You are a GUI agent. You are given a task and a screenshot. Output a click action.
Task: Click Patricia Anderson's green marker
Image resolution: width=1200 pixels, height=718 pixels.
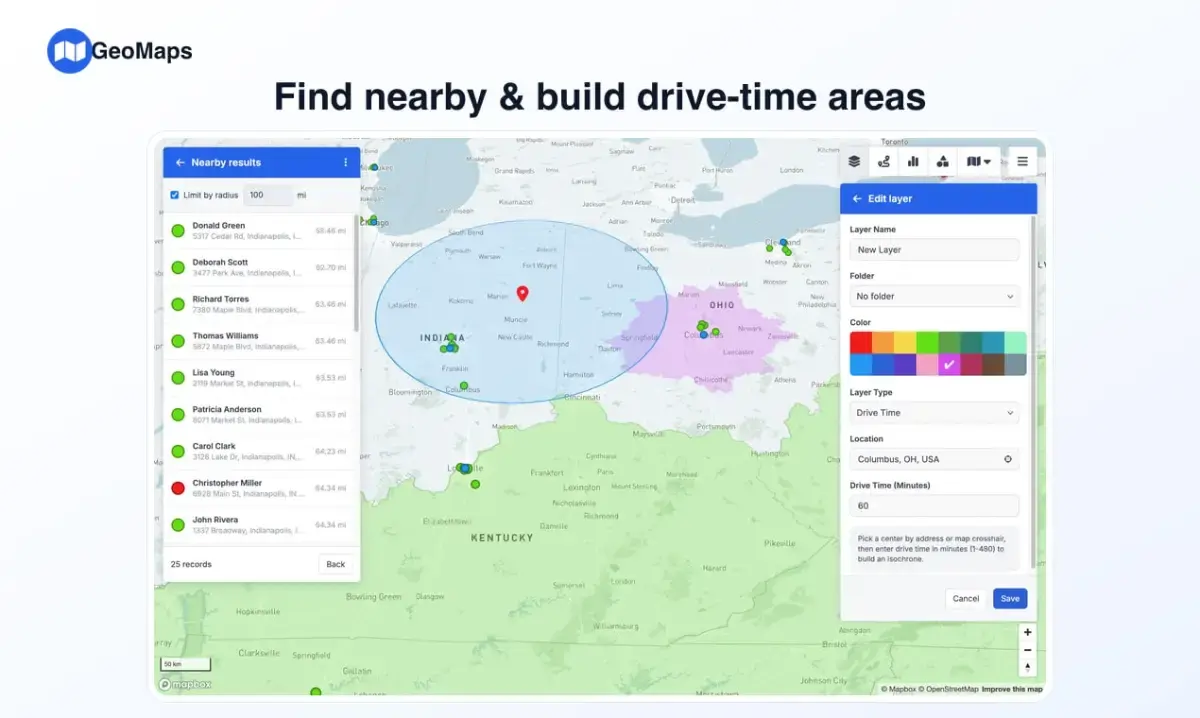(178, 414)
